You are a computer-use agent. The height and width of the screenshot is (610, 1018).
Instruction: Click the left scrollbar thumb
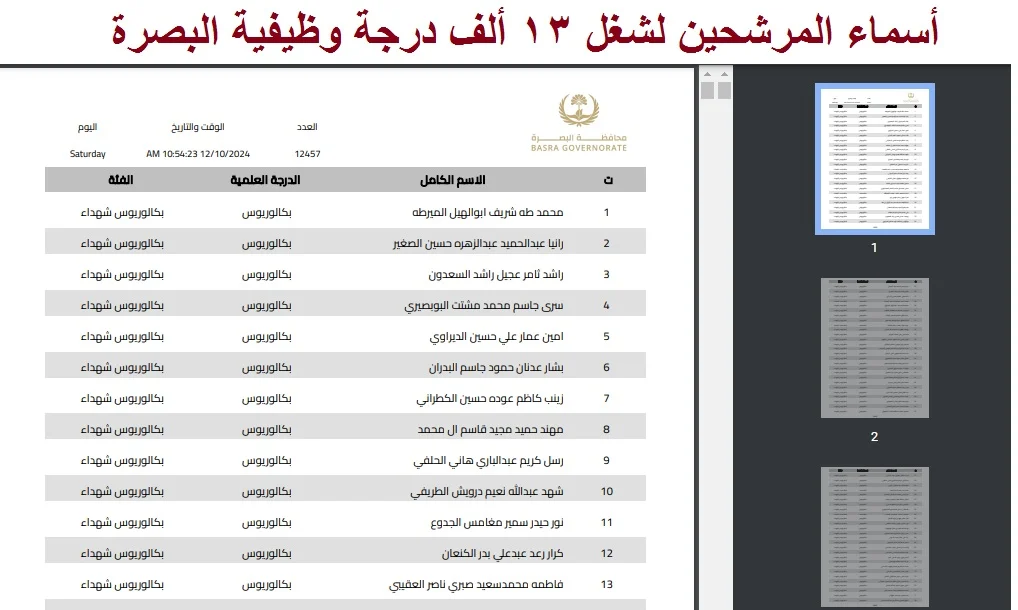coord(708,91)
